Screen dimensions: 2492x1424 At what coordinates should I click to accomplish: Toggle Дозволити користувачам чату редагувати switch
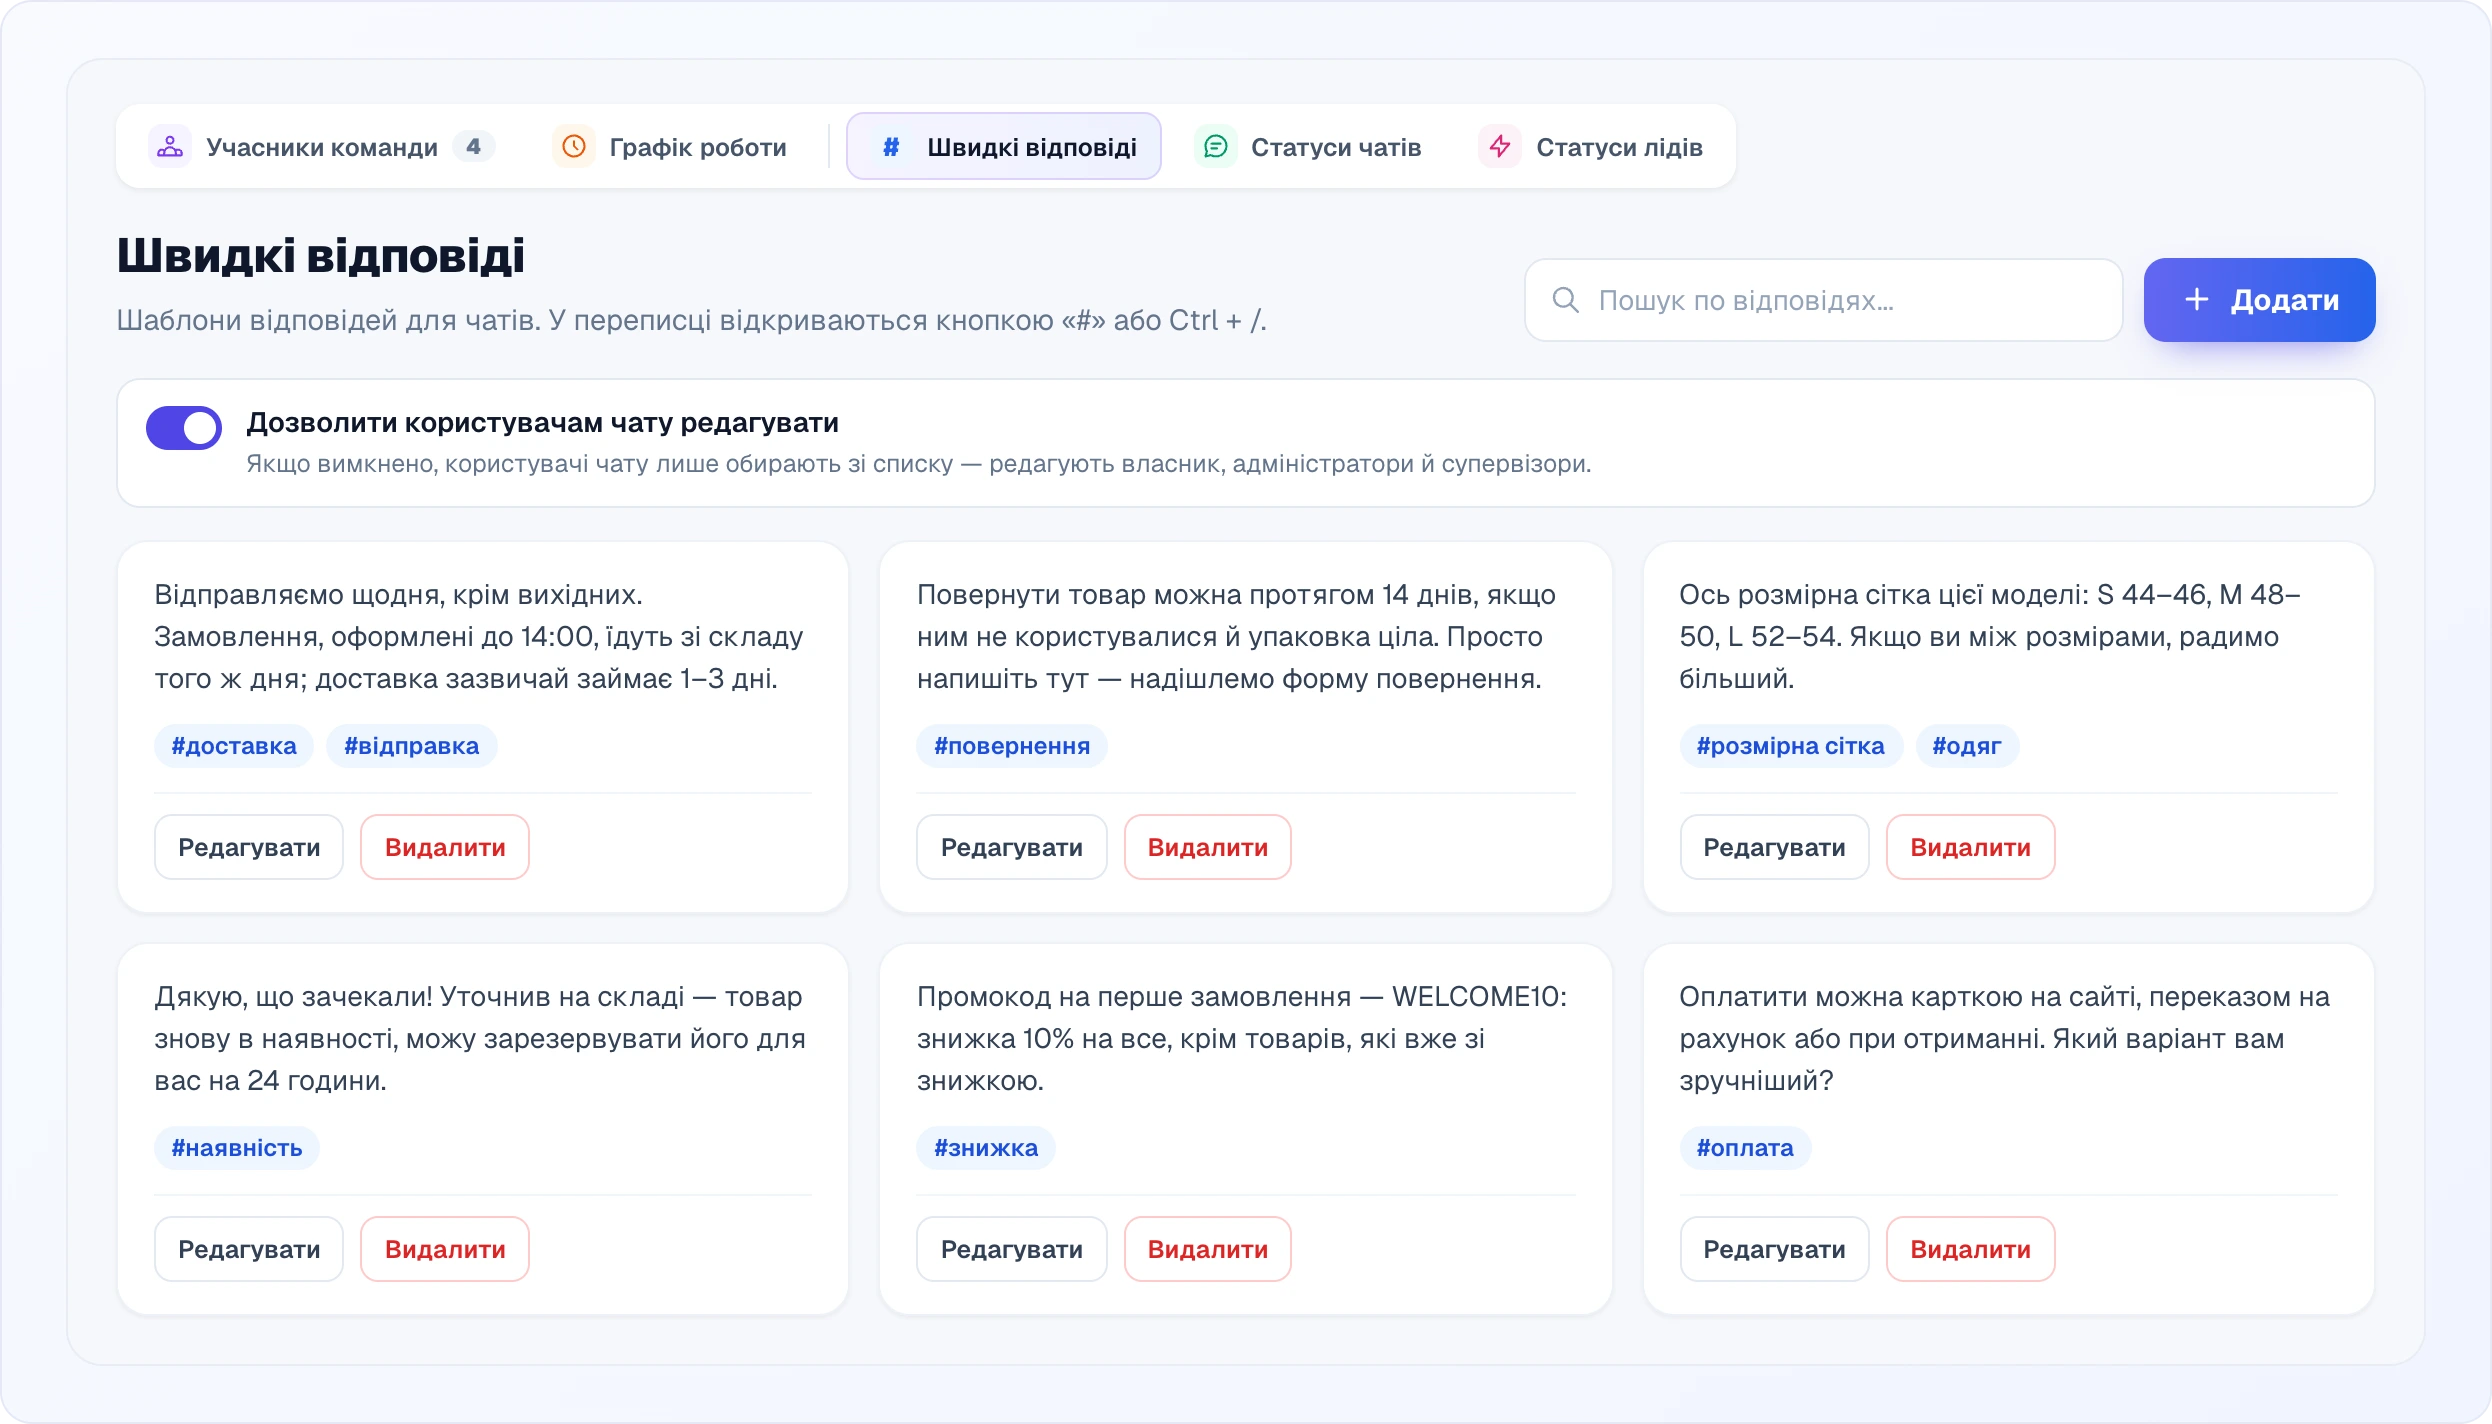(184, 428)
